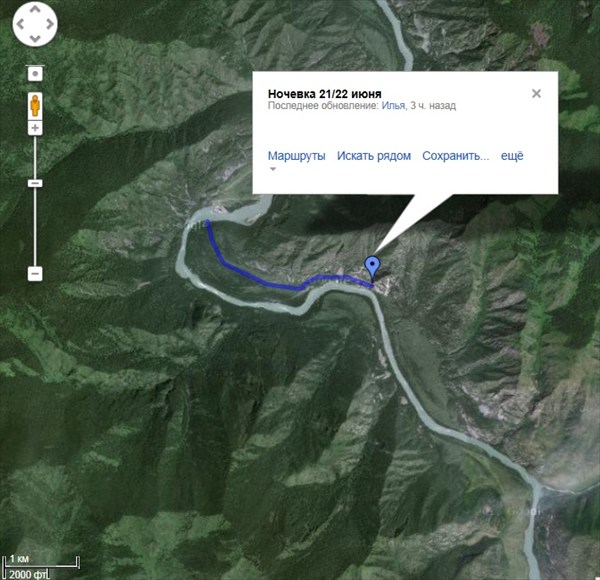Zoom out with the minus button

pyautogui.click(x=35, y=274)
